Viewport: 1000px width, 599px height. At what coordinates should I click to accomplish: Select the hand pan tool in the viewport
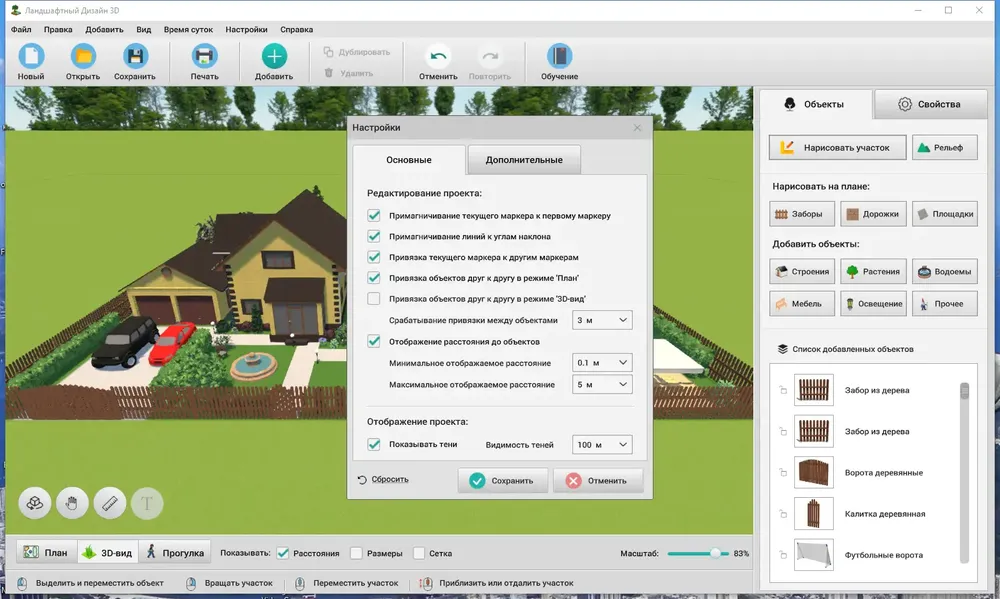click(x=72, y=503)
